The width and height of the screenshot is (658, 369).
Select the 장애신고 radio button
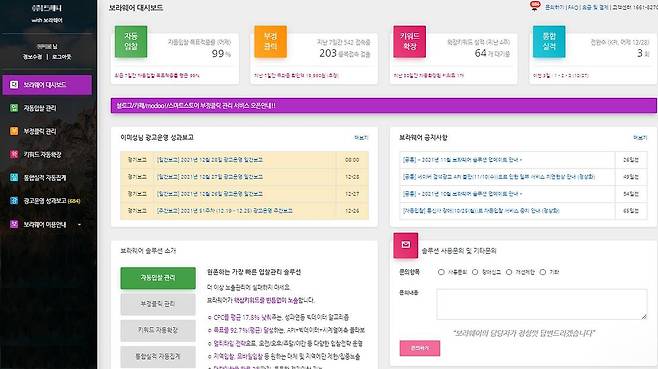tap(475, 272)
